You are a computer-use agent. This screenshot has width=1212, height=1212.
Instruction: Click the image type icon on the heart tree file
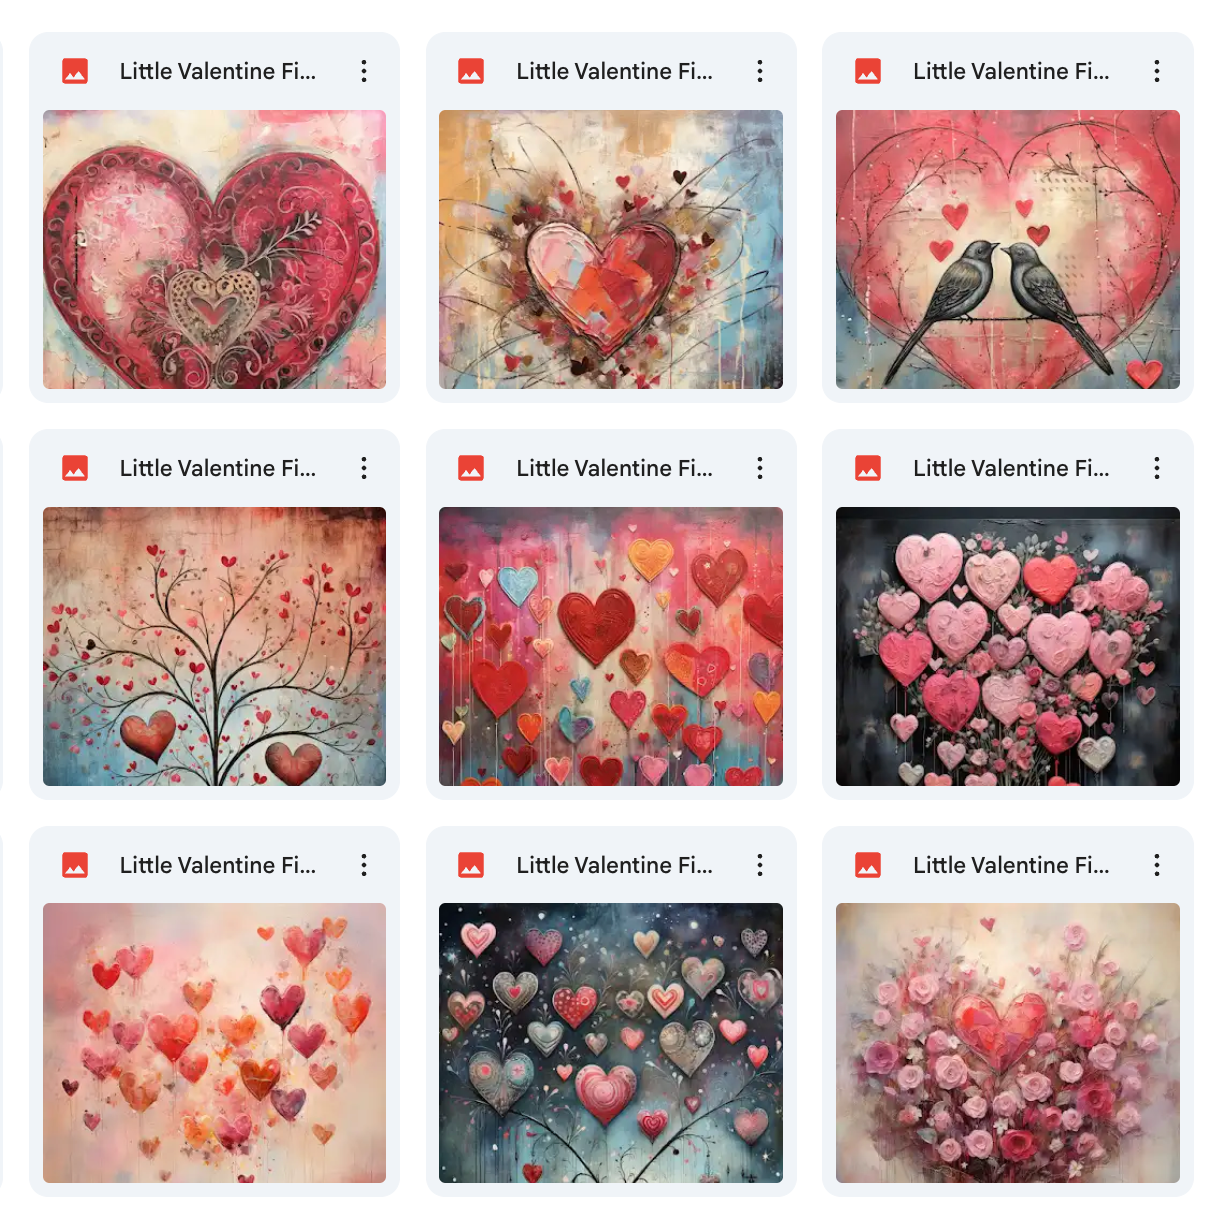[75, 468]
